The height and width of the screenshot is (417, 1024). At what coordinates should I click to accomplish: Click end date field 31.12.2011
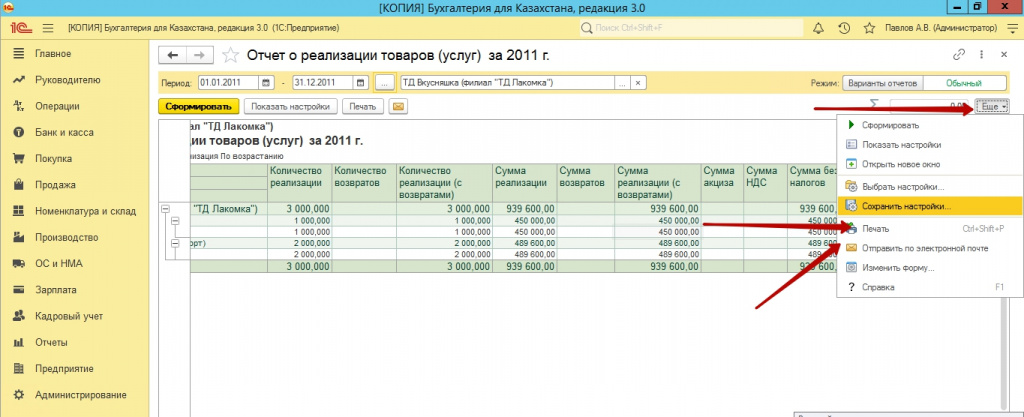coord(323,83)
